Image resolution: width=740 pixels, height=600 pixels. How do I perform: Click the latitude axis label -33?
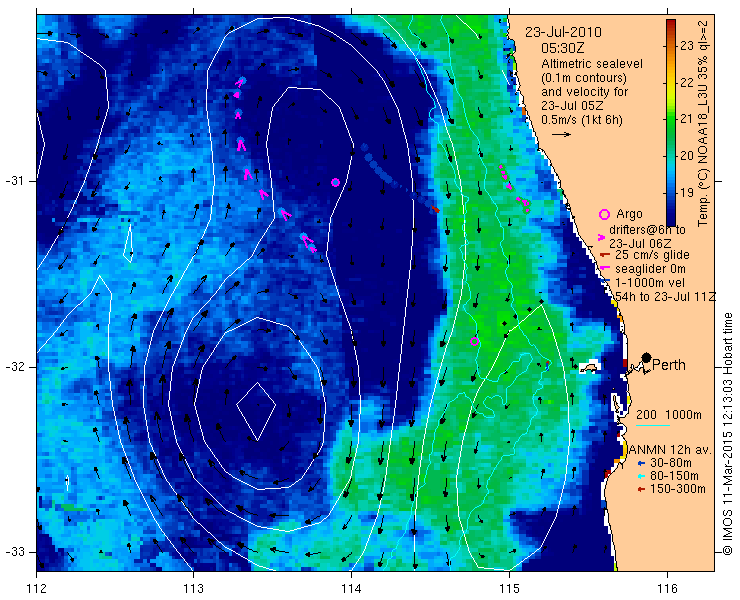pyautogui.click(x=14, y=552)
